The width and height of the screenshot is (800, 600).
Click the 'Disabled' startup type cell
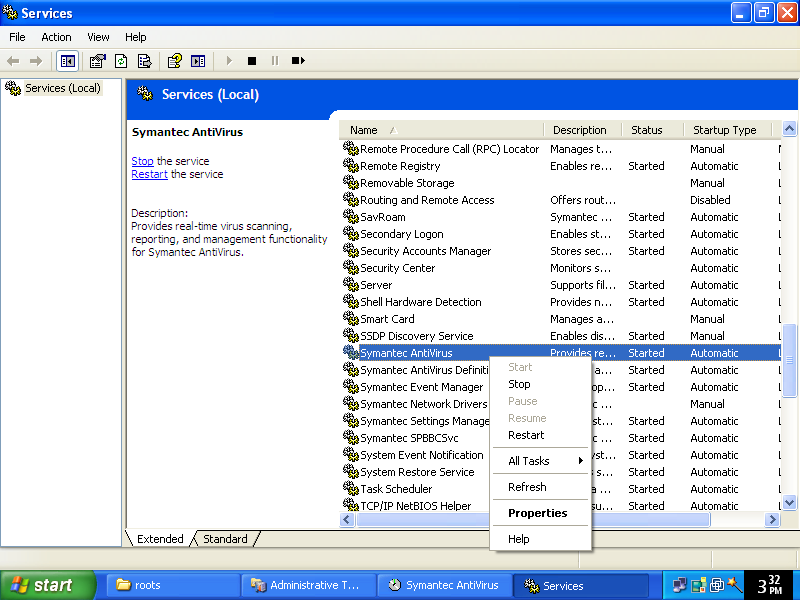coord(710,200)
